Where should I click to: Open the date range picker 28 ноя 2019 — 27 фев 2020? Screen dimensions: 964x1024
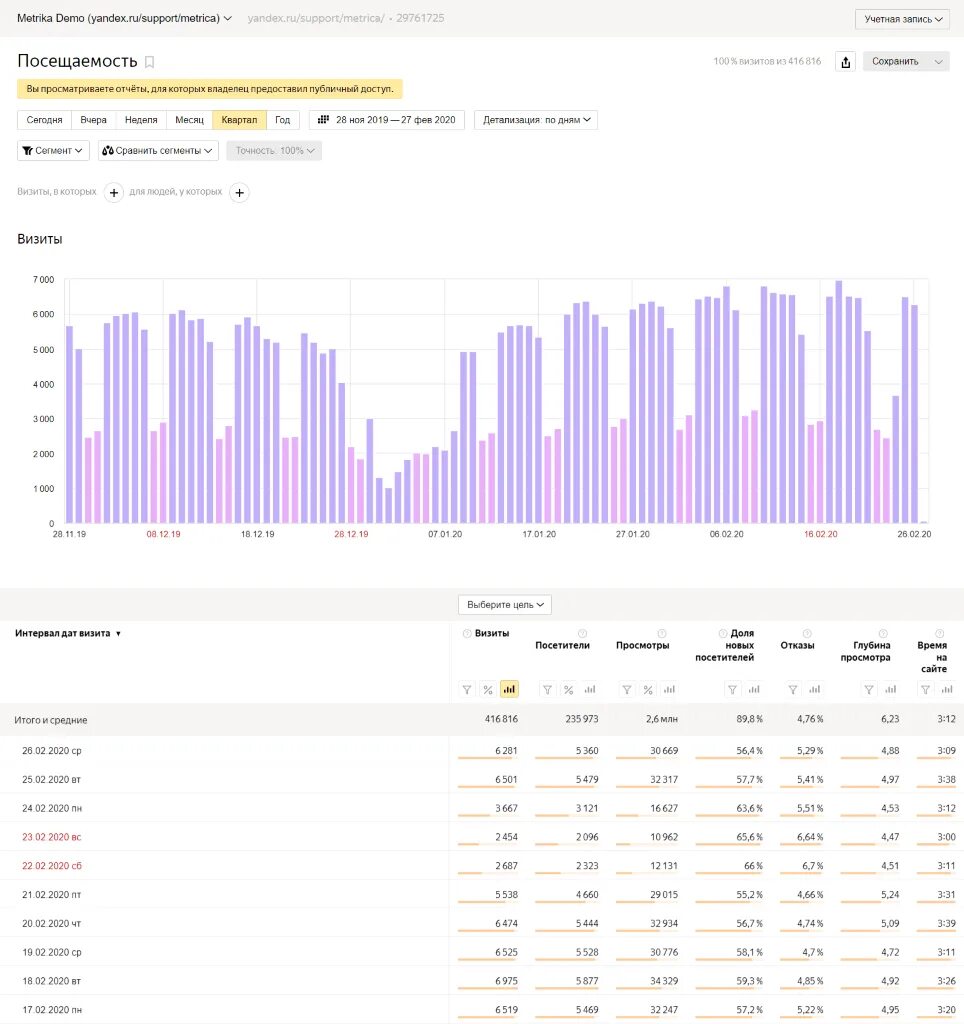(387, 120)
